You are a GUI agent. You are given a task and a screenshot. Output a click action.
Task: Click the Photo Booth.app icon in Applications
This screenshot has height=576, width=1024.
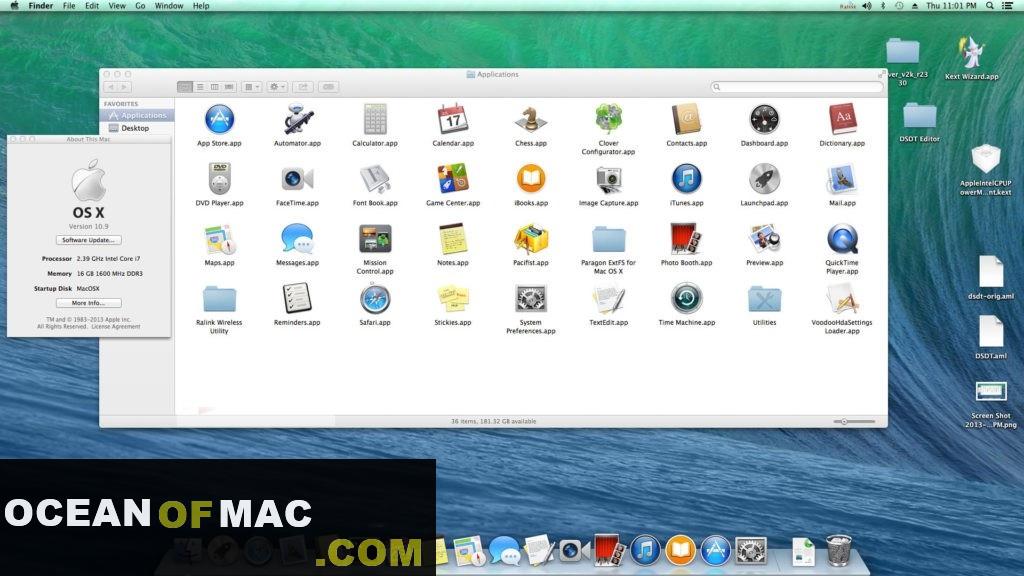(x=686, y=239)
